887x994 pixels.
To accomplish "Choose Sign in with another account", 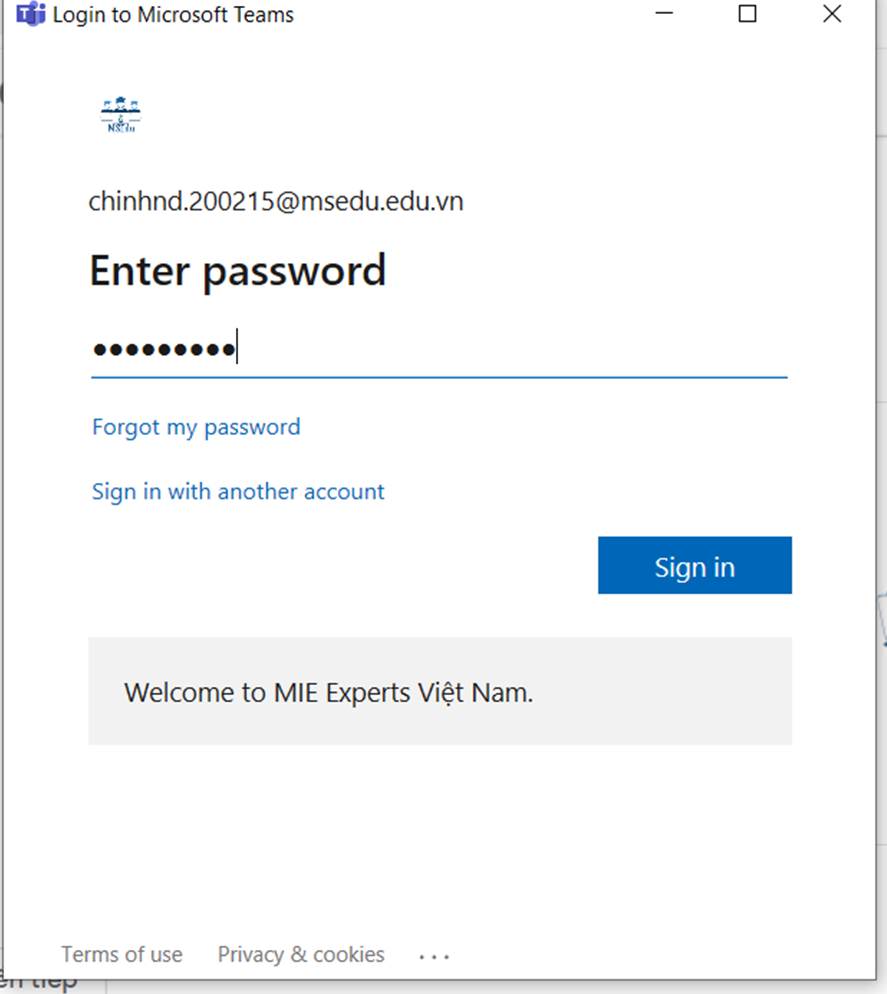I will point(238,492).
